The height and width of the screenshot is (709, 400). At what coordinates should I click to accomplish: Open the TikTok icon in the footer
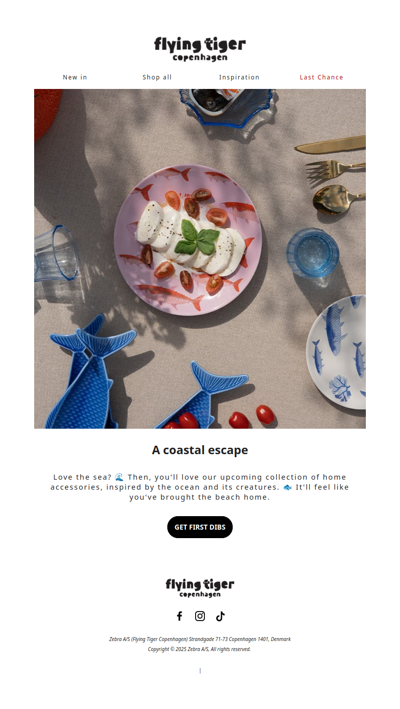click(x=220, y=616)
